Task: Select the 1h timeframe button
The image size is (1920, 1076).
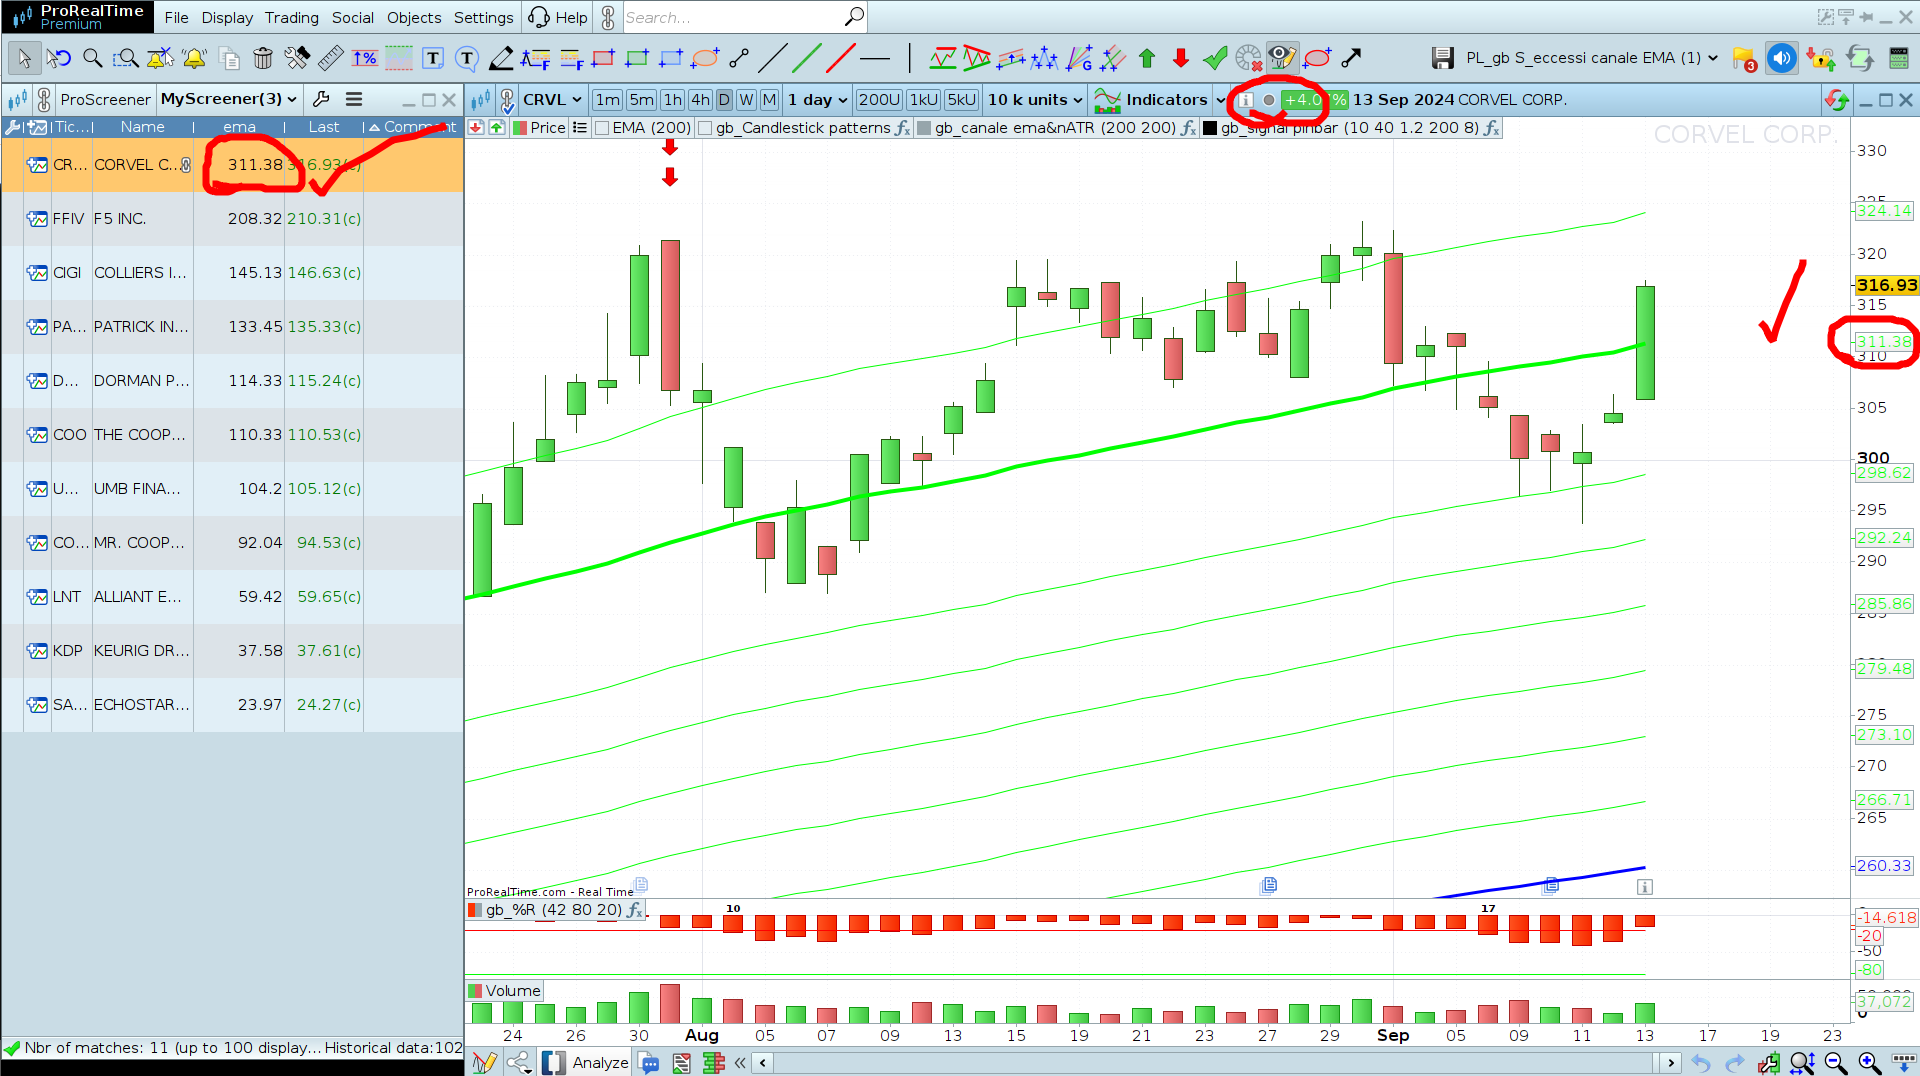Action: (673, 100)
